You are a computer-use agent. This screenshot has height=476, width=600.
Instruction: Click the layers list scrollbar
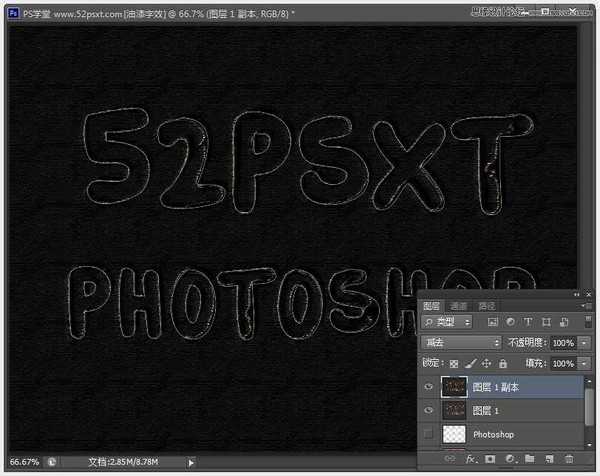click(x=589, y=406)
